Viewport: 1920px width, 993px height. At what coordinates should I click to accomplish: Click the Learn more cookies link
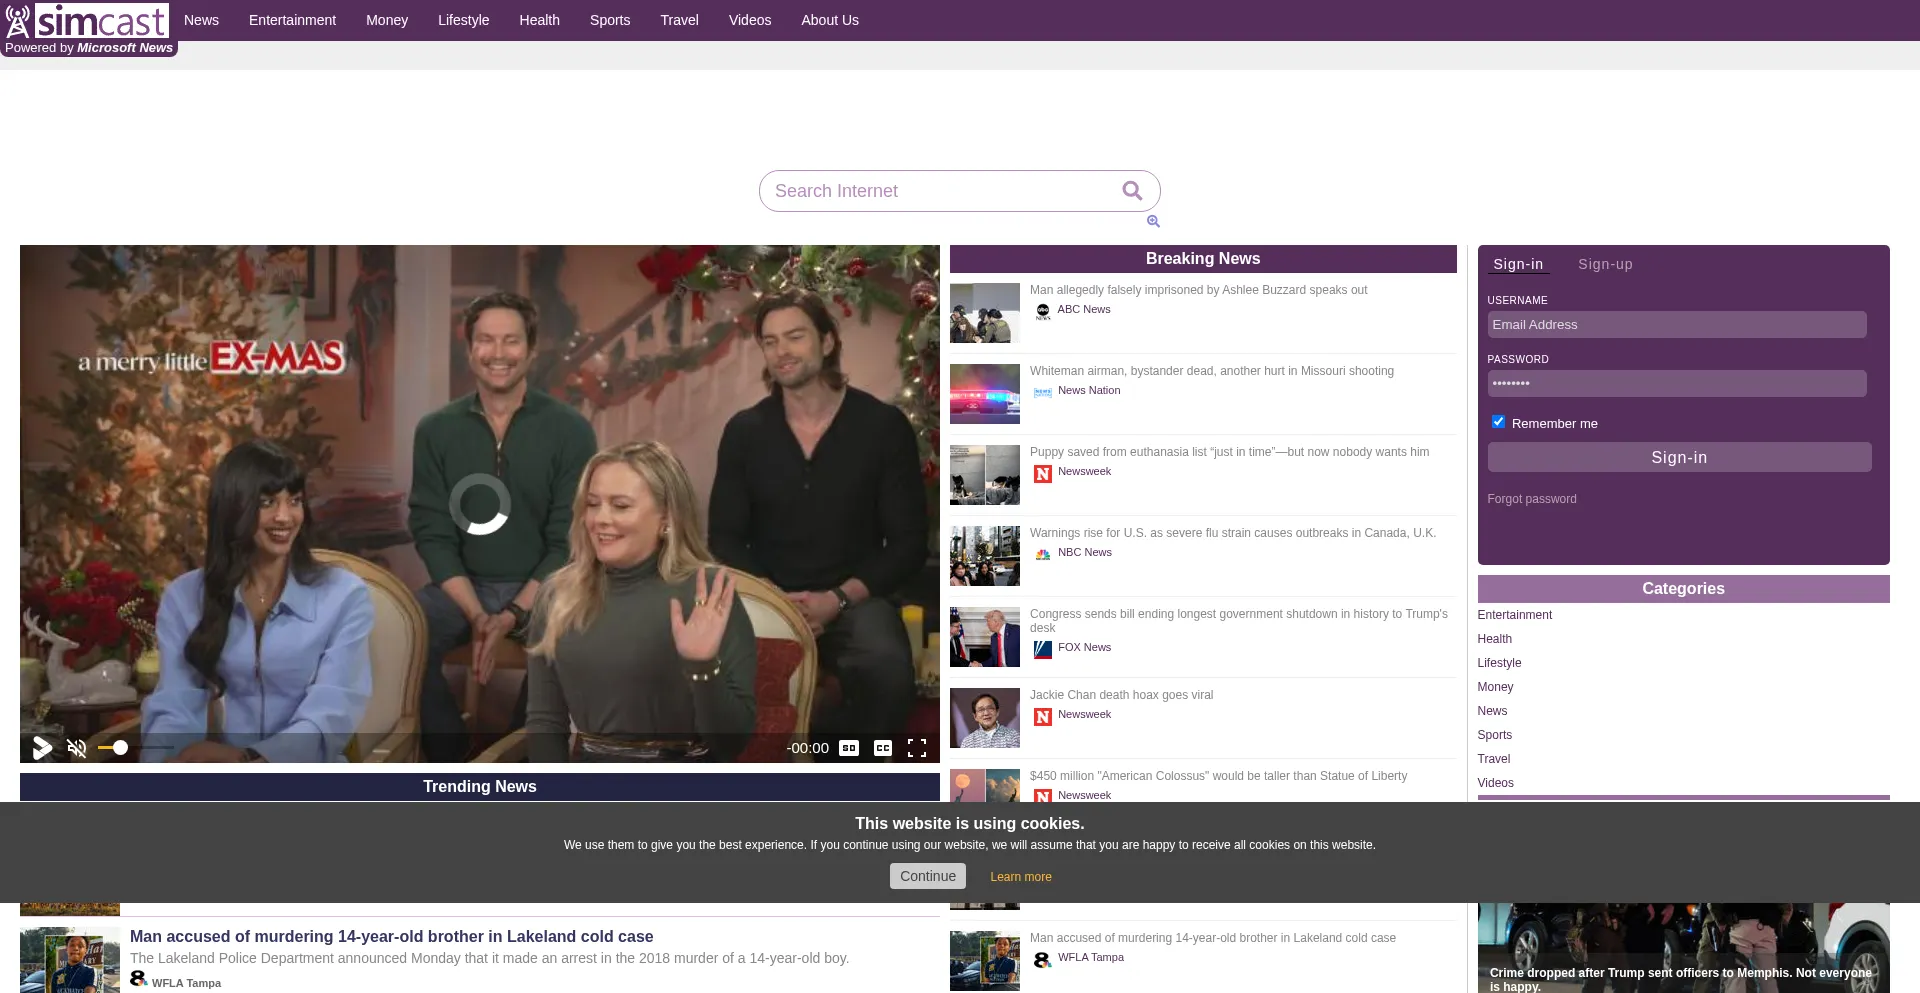point(1020,877)
